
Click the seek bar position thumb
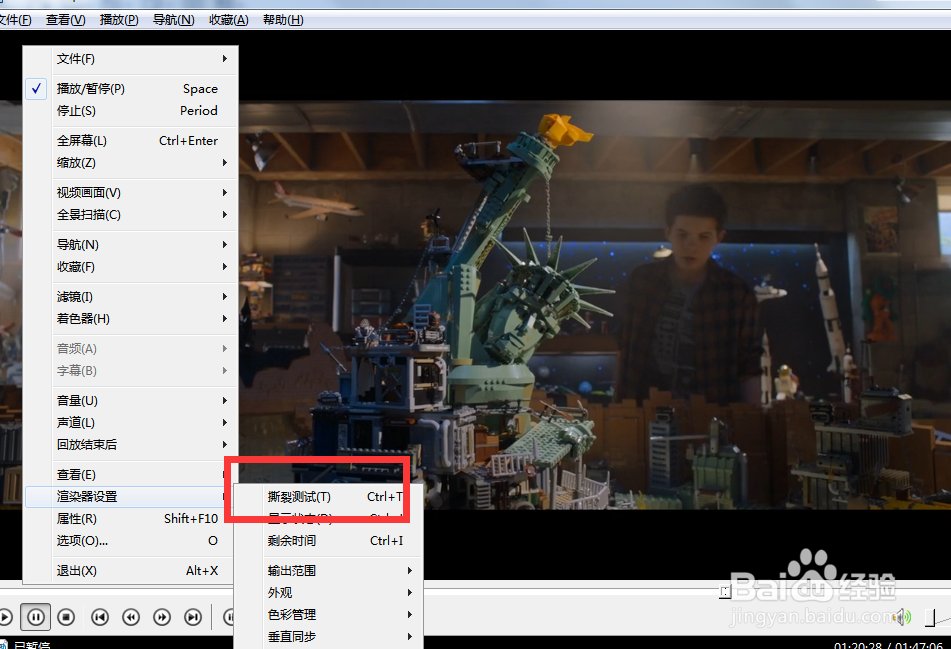(x=725, y=592)
